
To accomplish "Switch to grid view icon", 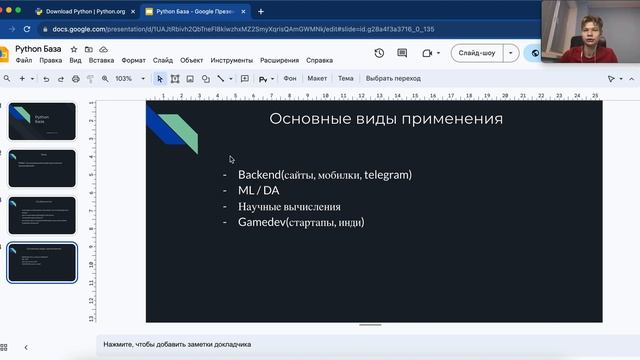I will coord(4,347).
